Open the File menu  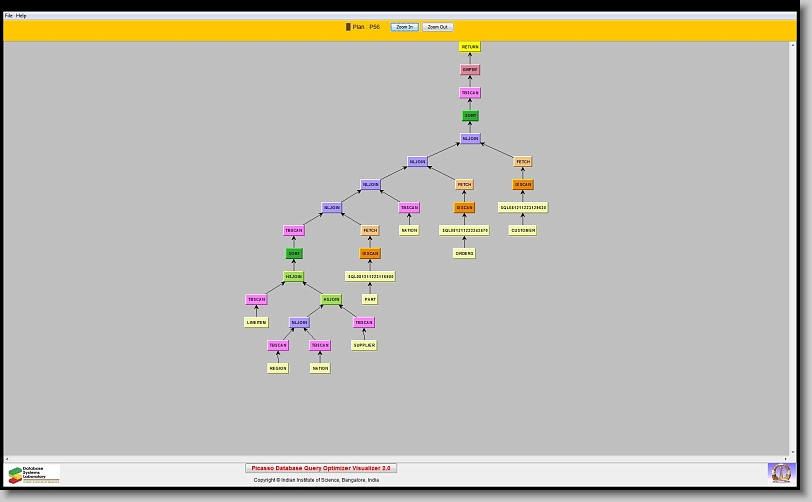pos(8,16)
